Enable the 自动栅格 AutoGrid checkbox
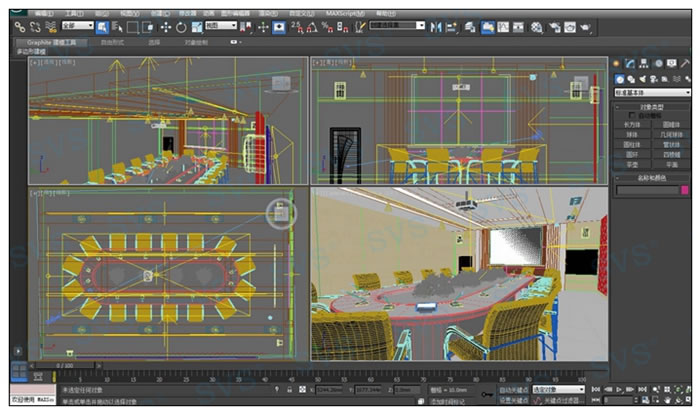Screen dimensions: 700x414 630,116
